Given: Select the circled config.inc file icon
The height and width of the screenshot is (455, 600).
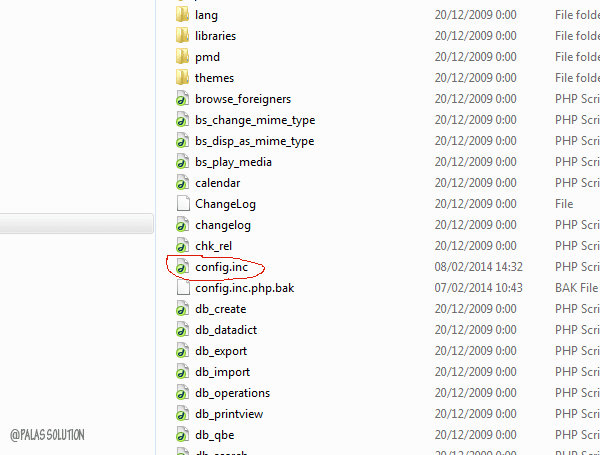Looking at the screenshot, I should tap(183, 267).
